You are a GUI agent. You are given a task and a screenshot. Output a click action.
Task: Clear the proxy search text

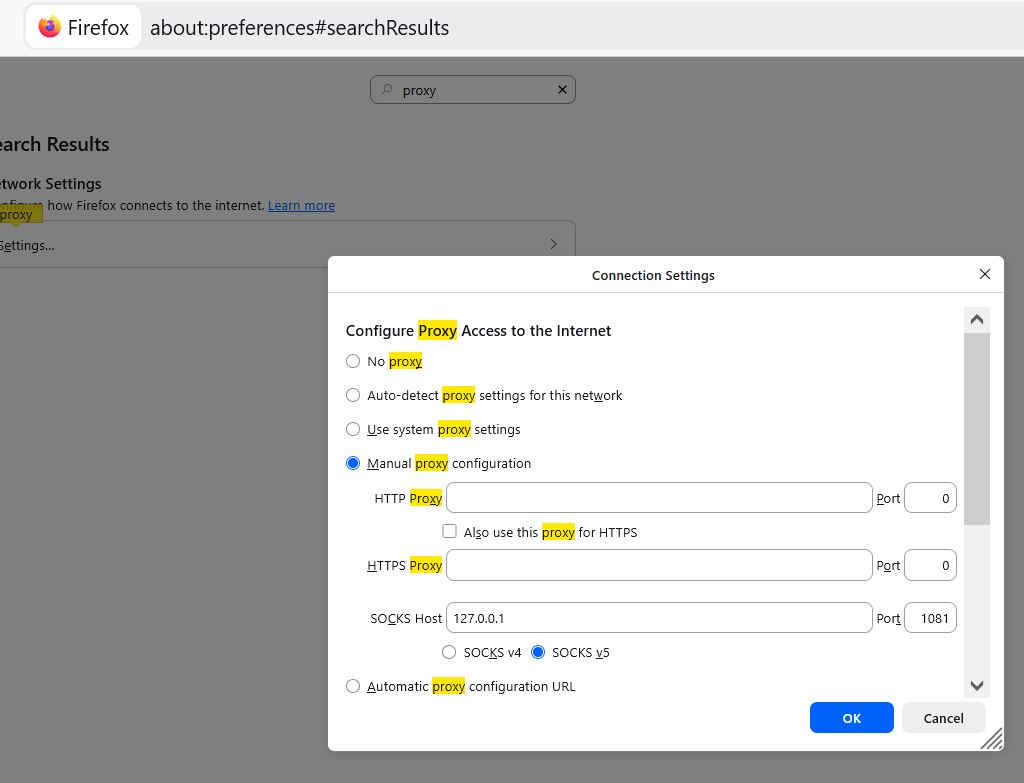[562, 90]
